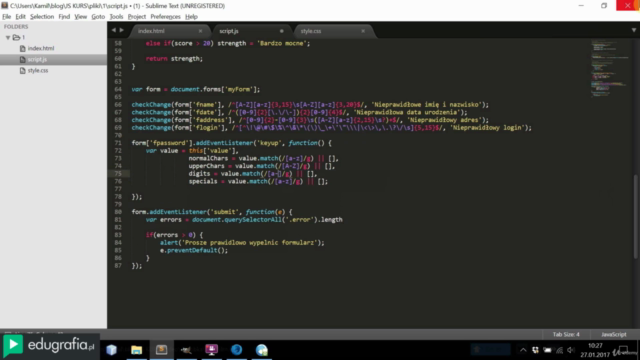Click line number 64 in gutter
Screen dimensions: 640x360
118,89
